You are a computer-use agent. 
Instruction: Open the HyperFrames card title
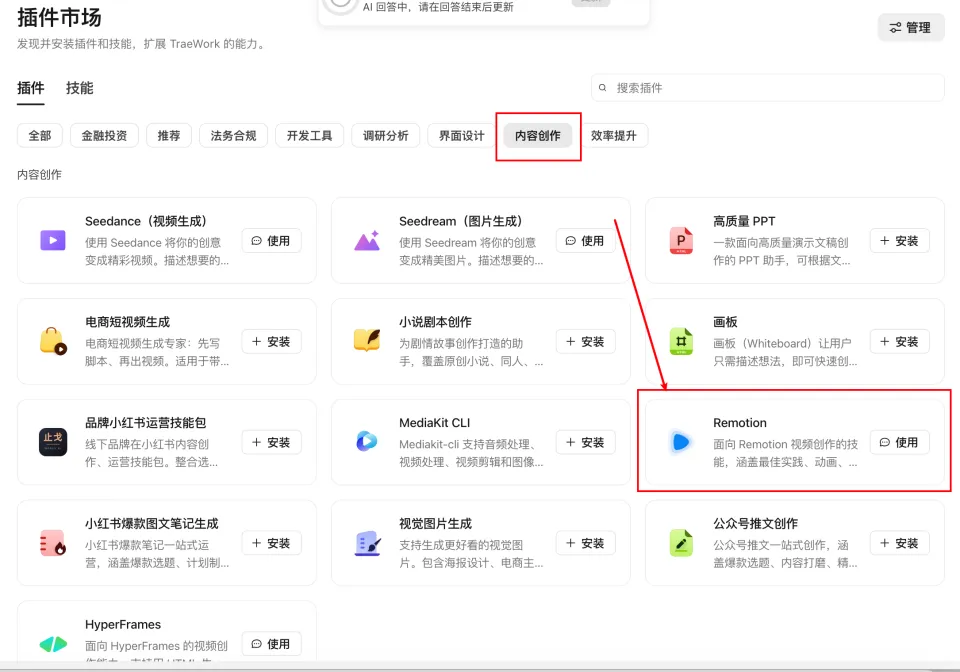click(x=123, y=624)
